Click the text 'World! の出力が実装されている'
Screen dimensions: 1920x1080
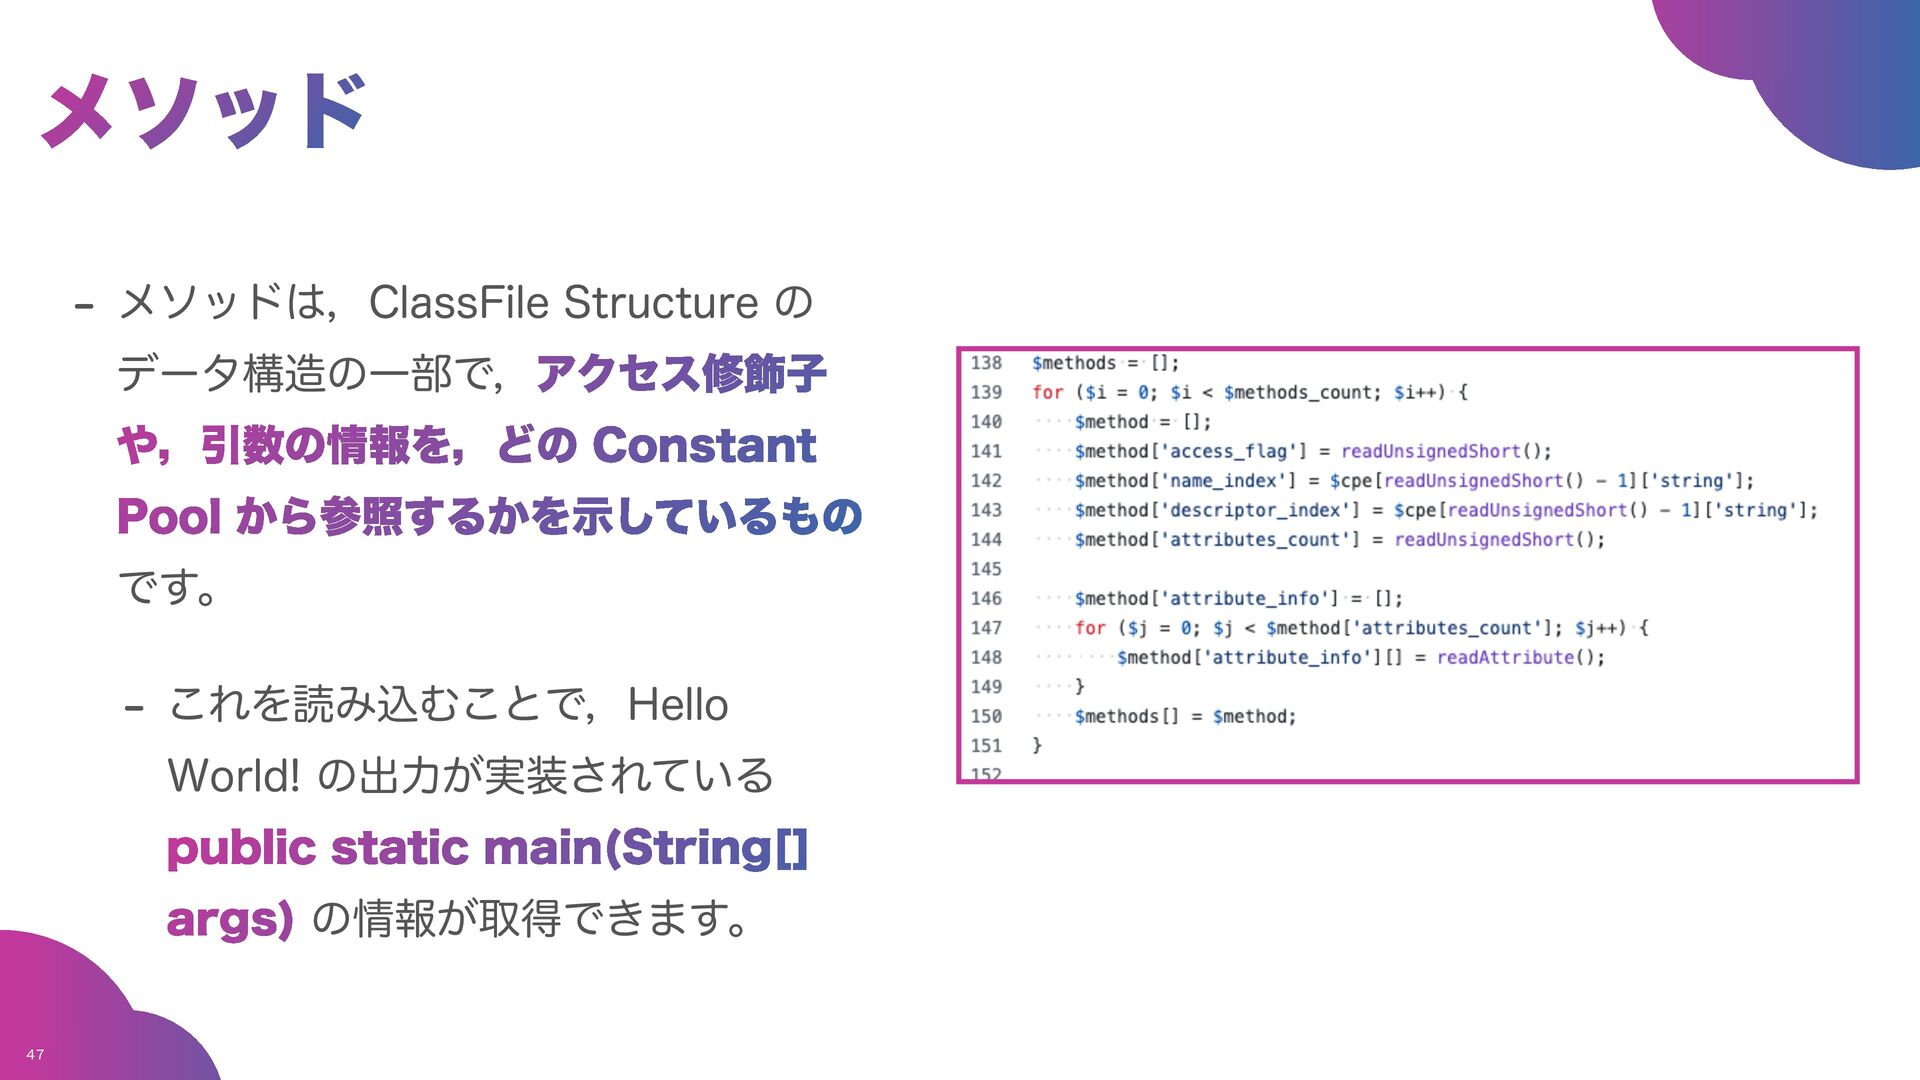click(x=470, y=776)
